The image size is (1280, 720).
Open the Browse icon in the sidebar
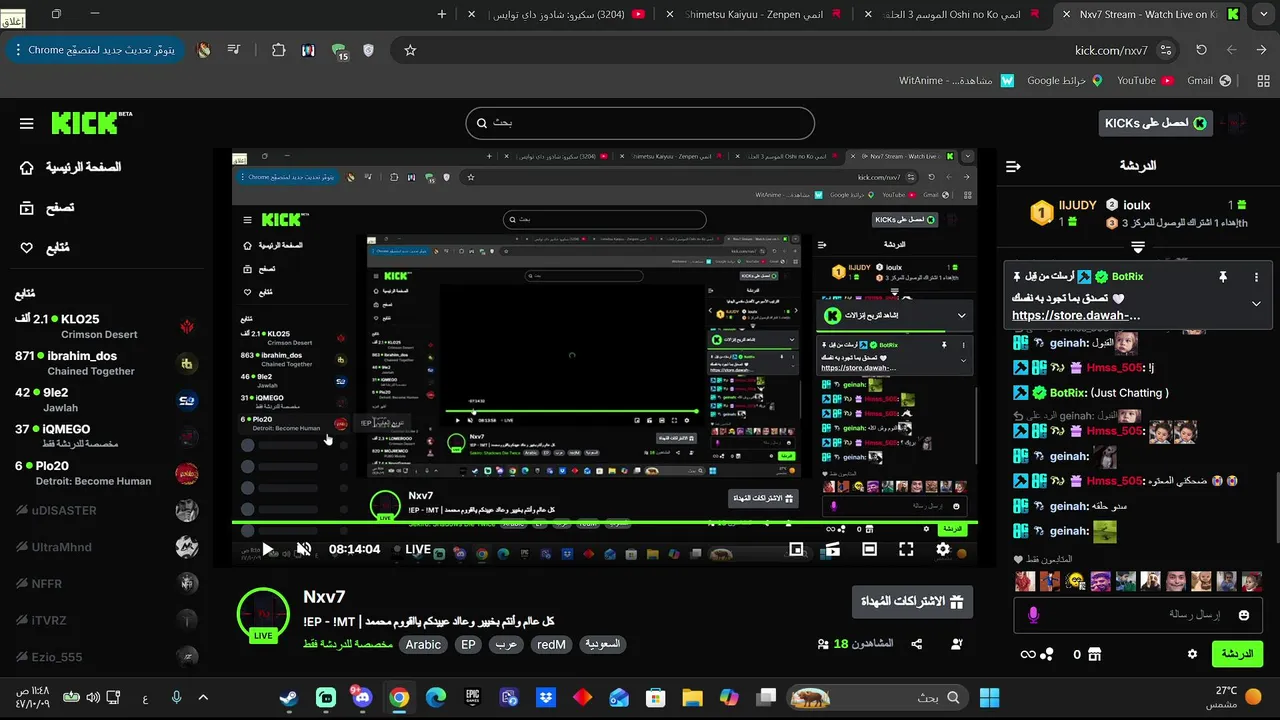(x=27, y=208)
